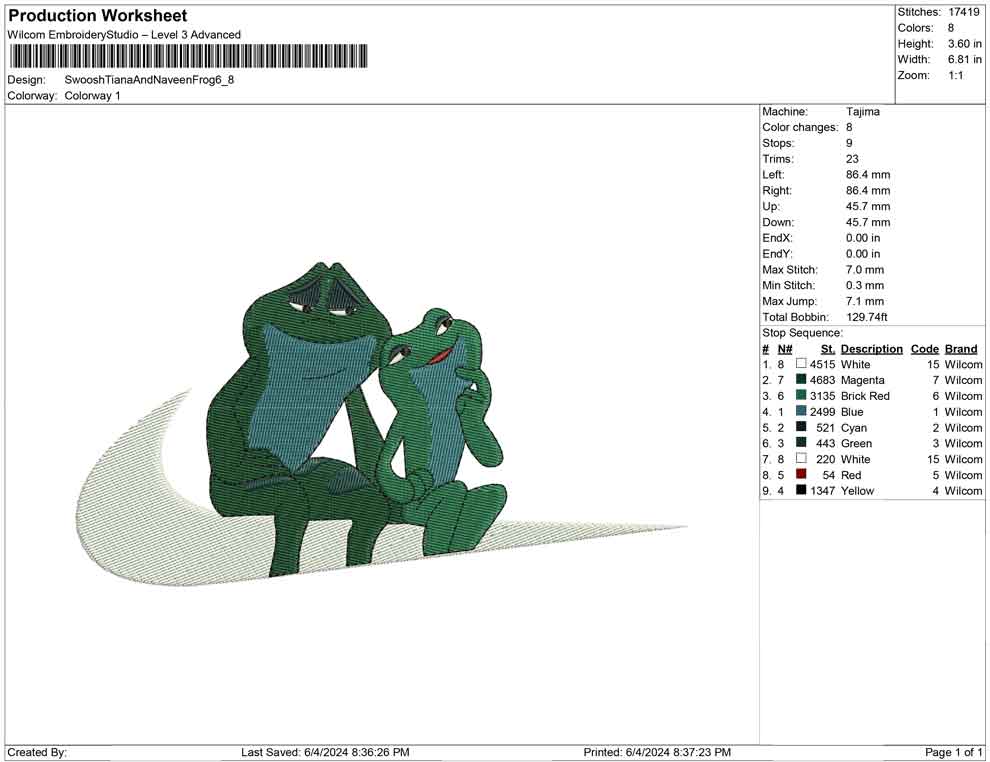Click the Max Stitch value 7.0 mm
The height and width of the screenshot is (762, 990).
(x=865, y=270)
